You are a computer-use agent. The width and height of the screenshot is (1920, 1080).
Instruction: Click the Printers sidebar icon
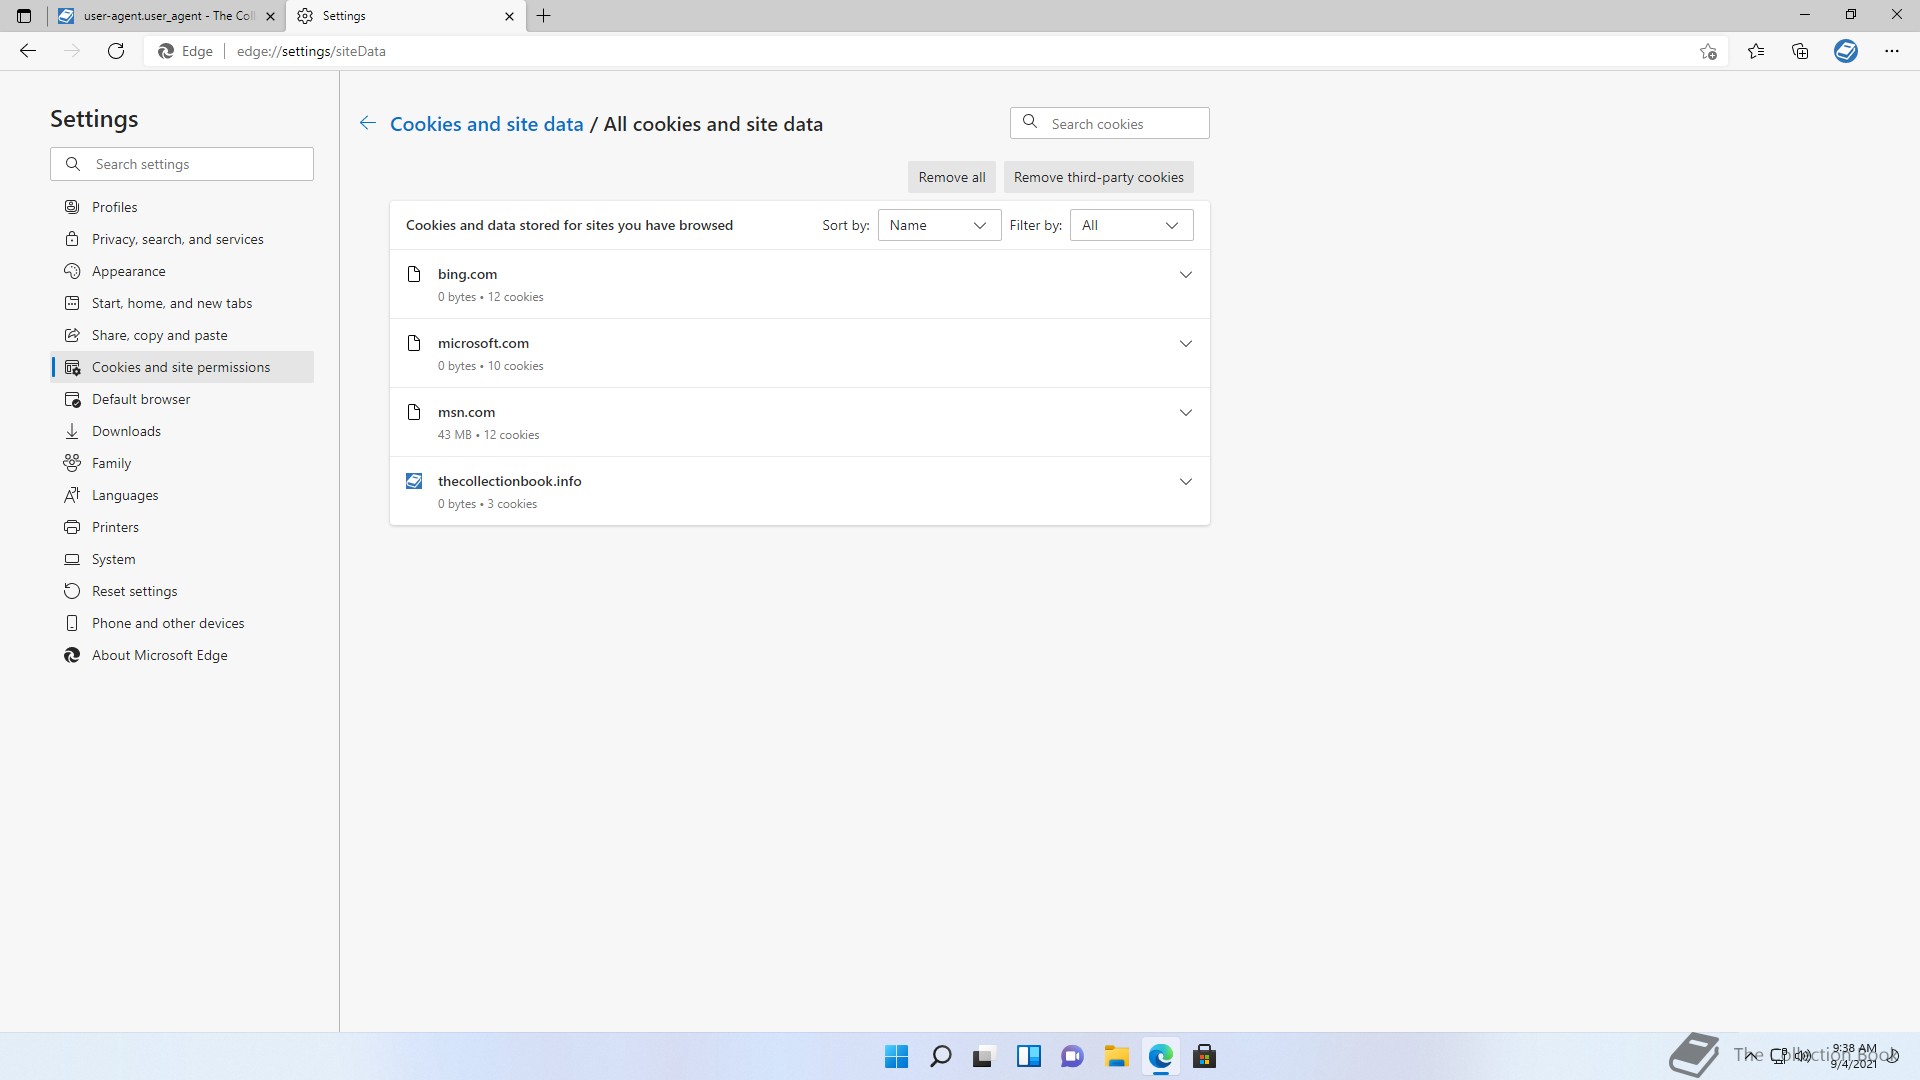pos(72,527)
